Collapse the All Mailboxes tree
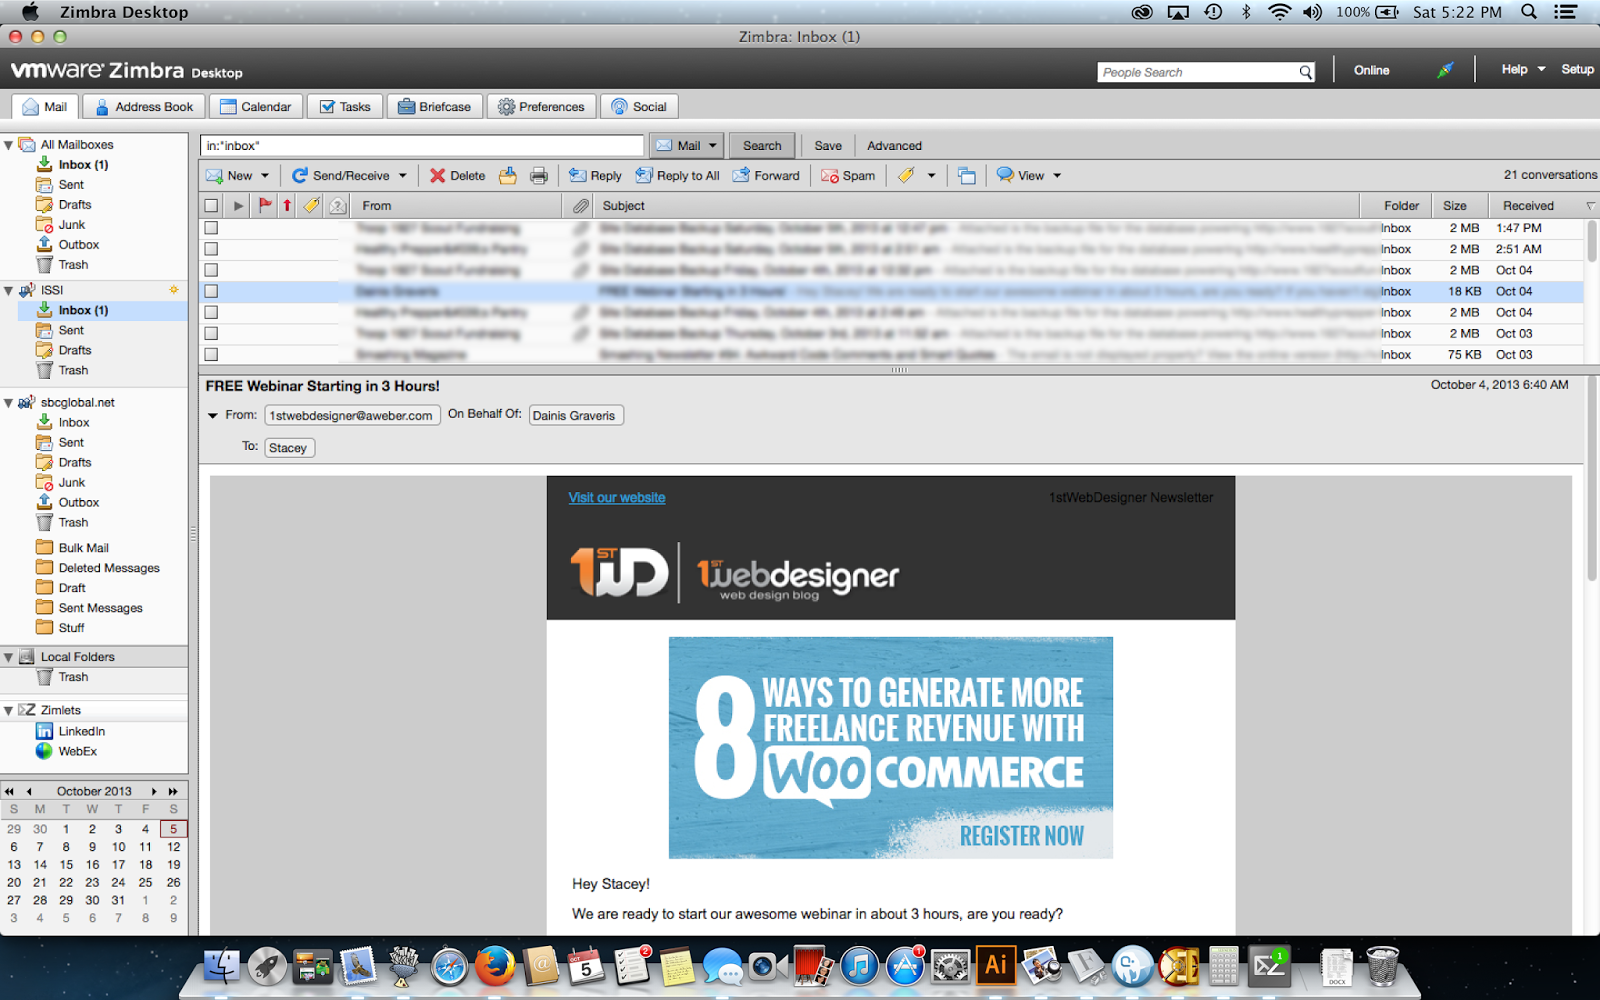This screenshot has width=1600, height=1000. (8, 145)
